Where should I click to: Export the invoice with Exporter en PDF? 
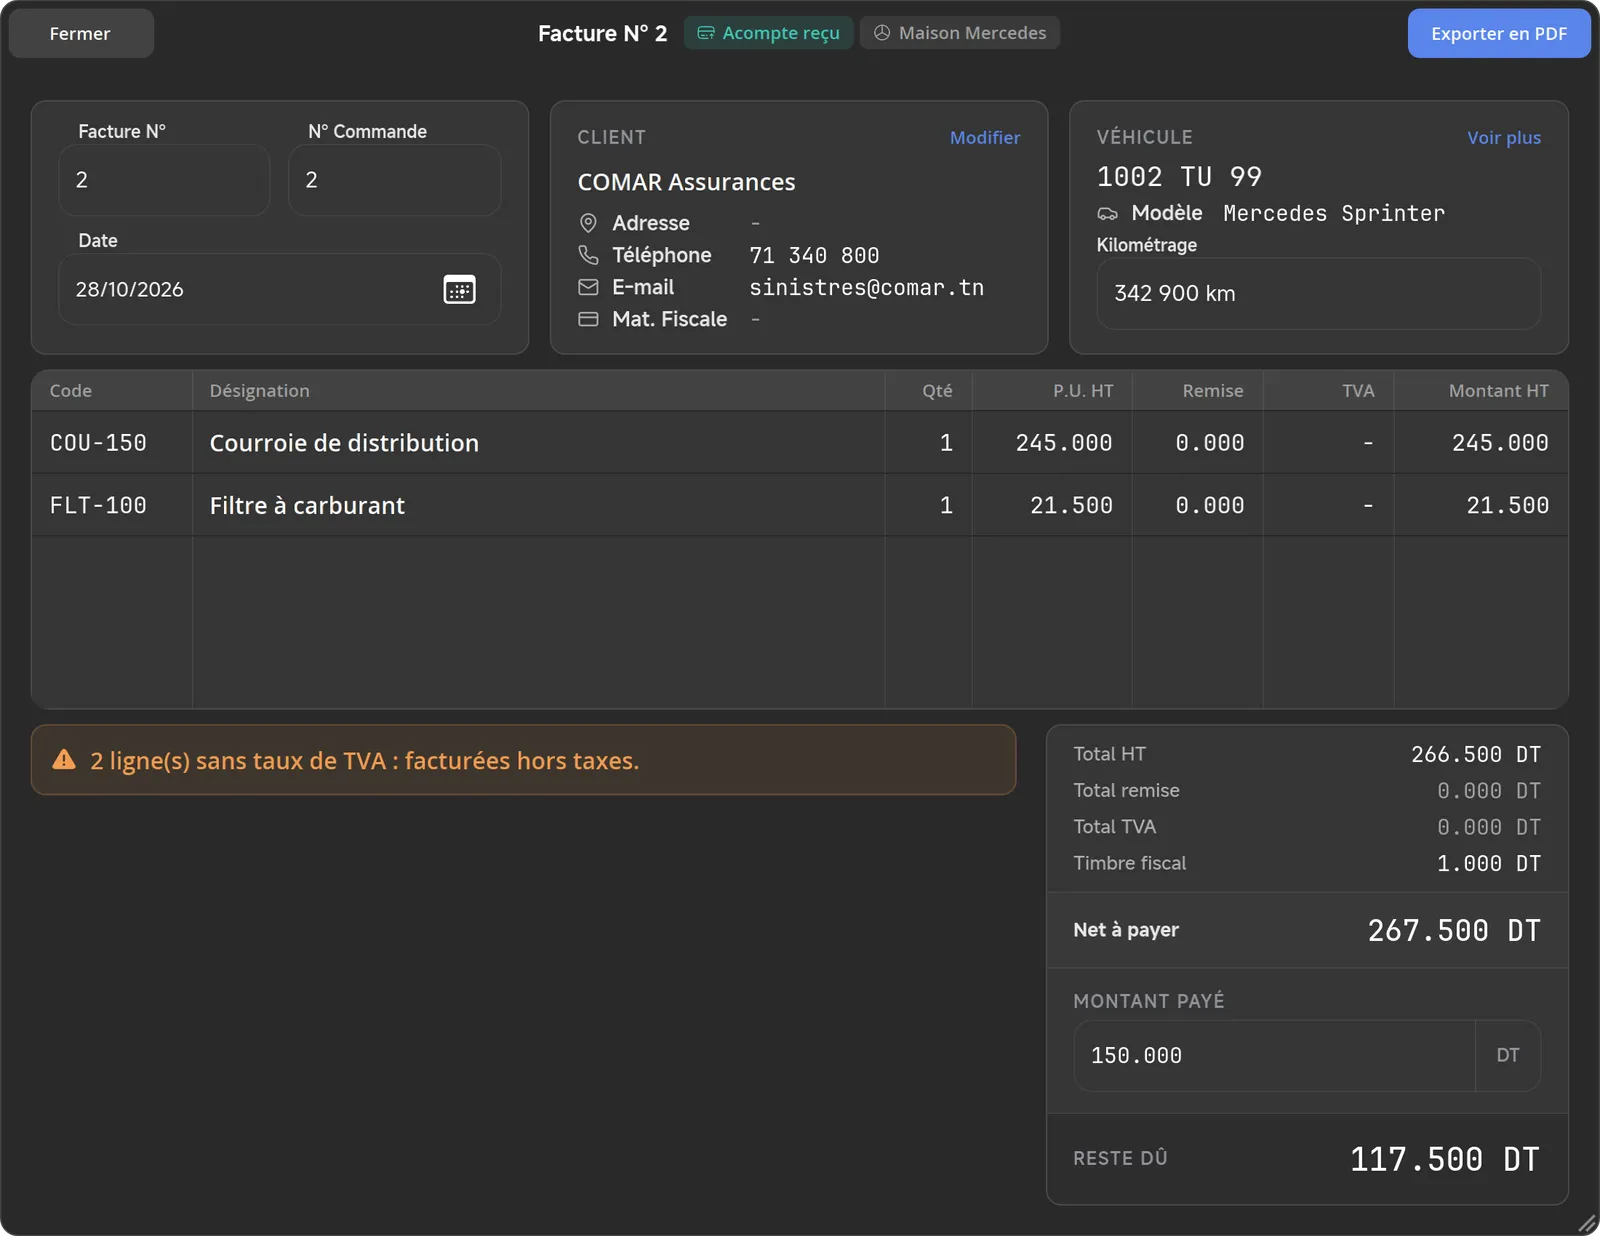coord(1498,33)
